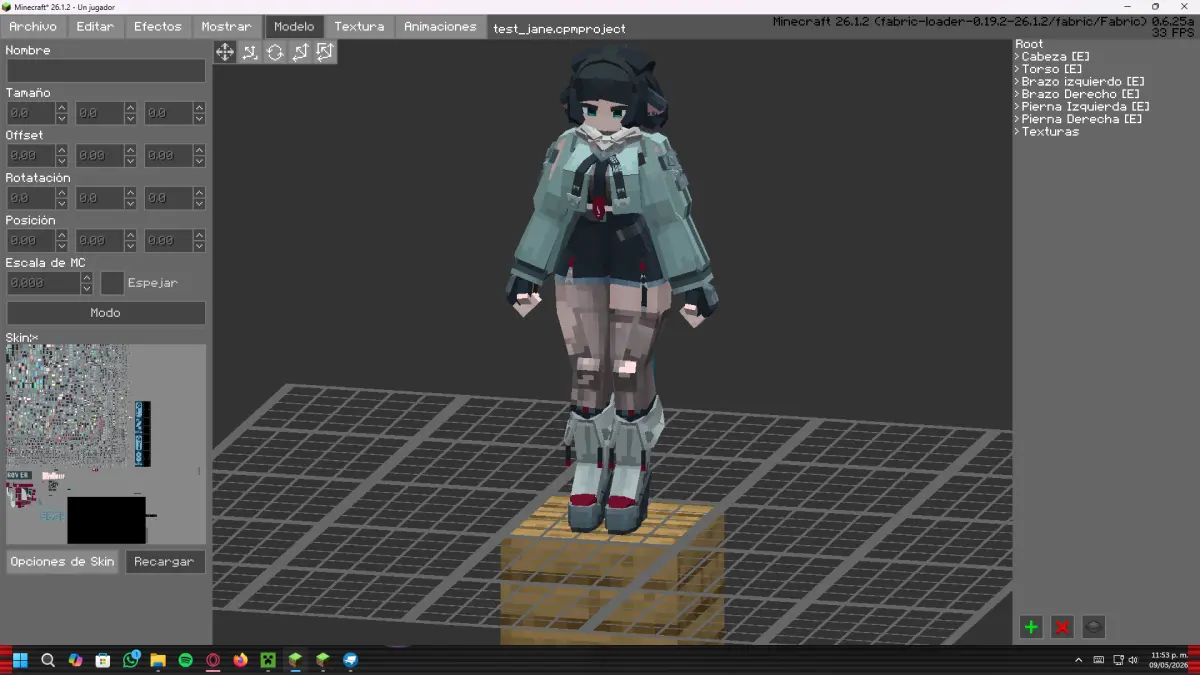Open the network icon in system tray
This screenshot has height=675, width=1200.
[x=1116, y=660]
